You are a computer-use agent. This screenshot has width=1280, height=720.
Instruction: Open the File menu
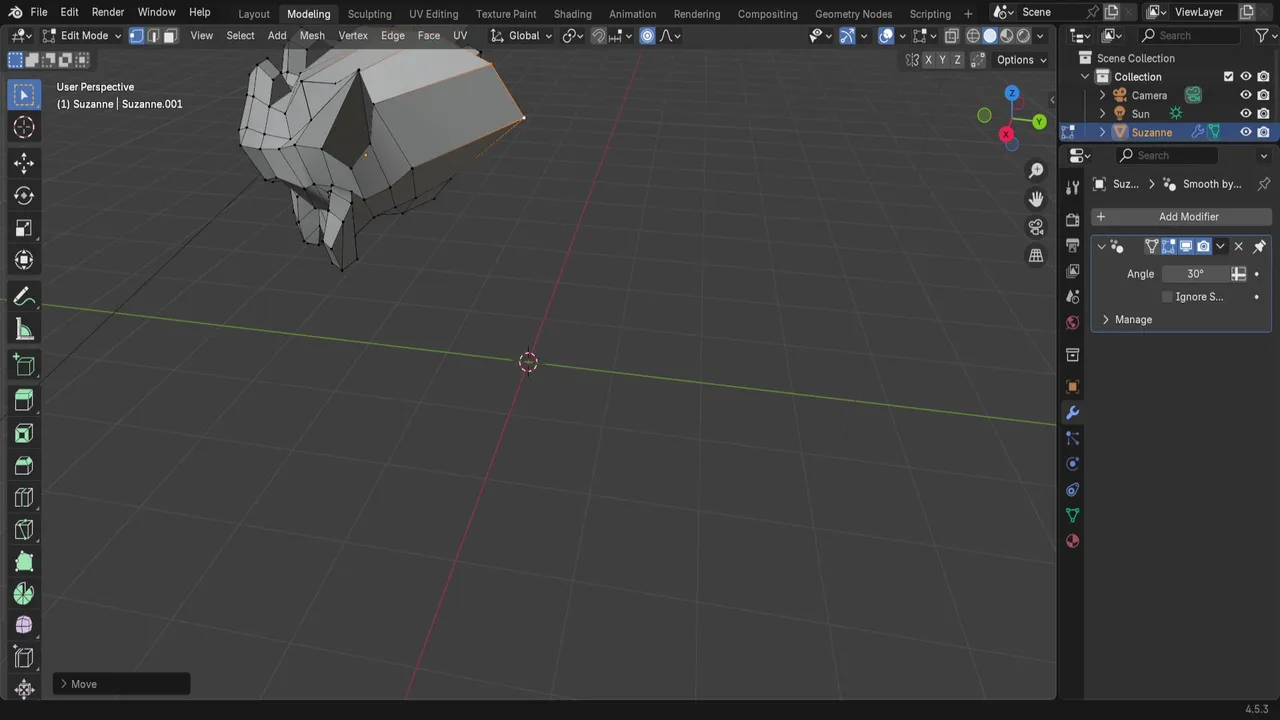(x=39, y=12)
